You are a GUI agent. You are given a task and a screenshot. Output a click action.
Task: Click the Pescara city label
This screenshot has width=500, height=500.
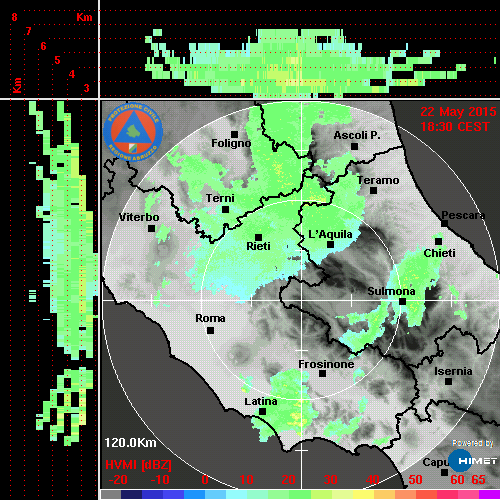[463, 215]
